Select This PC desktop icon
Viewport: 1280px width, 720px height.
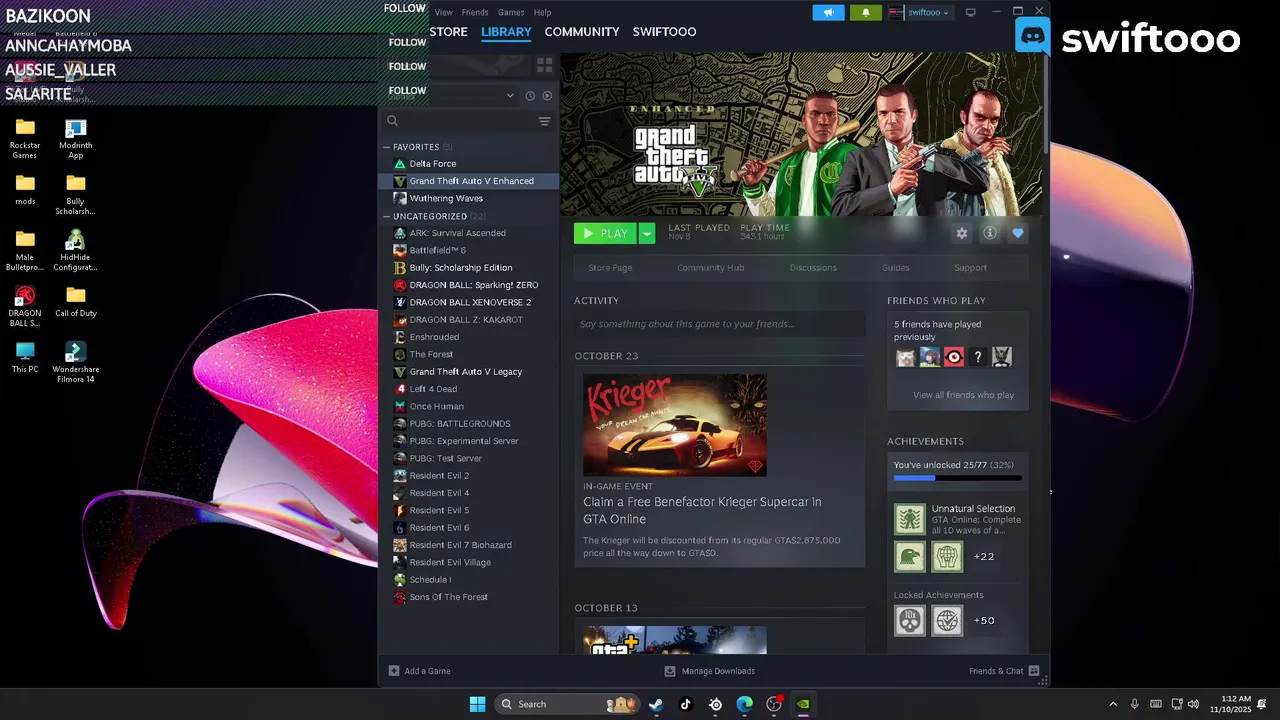click(25, 357)
